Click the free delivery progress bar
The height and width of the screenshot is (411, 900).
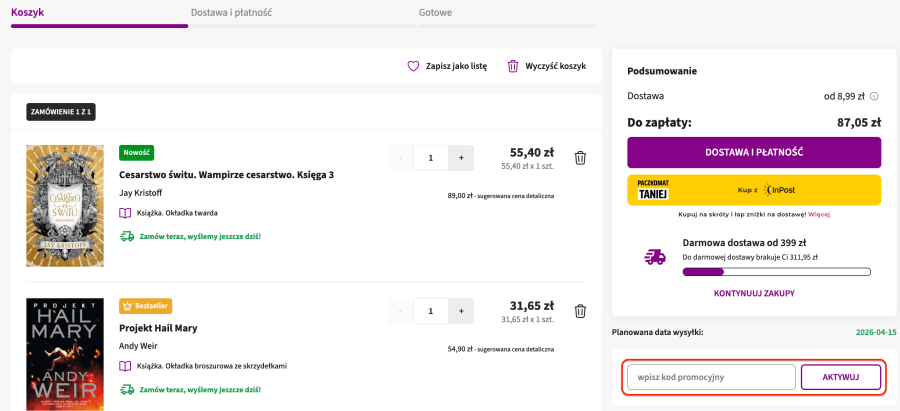click(x=776, y=271)
